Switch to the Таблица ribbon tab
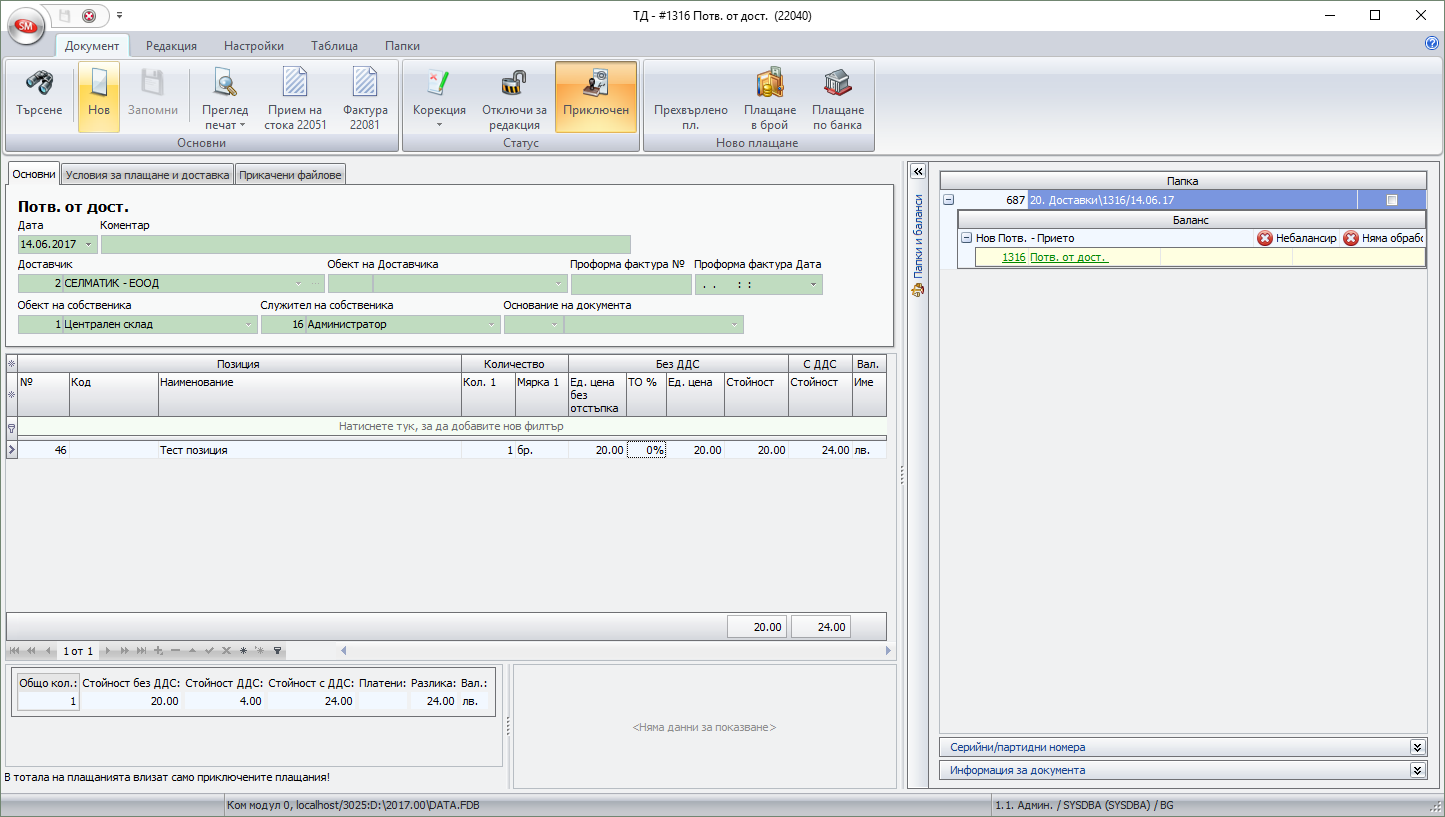 tap(334, 45)
